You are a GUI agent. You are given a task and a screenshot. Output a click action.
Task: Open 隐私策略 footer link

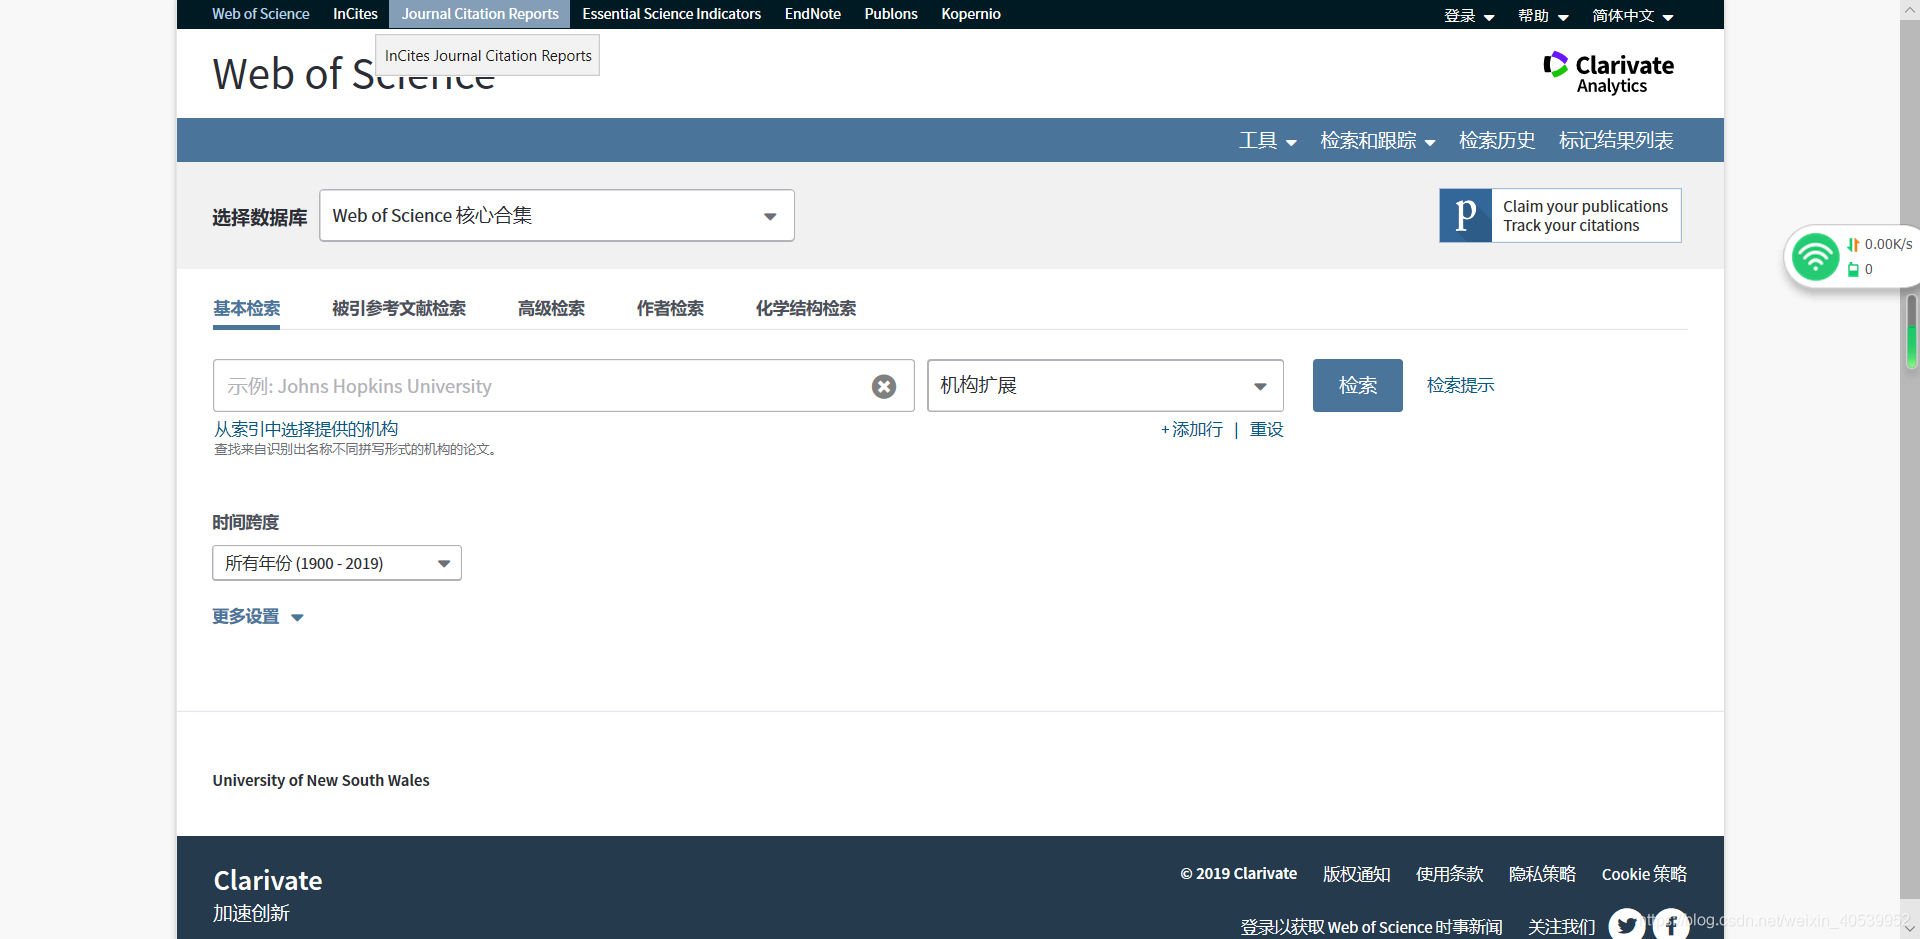(1542, 874)
